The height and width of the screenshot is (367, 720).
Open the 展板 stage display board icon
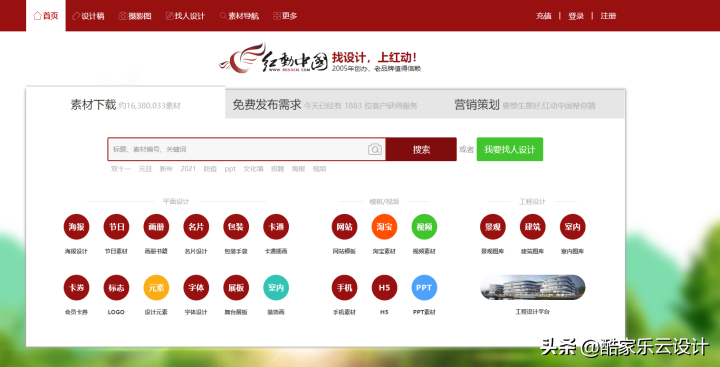[236, 288]
